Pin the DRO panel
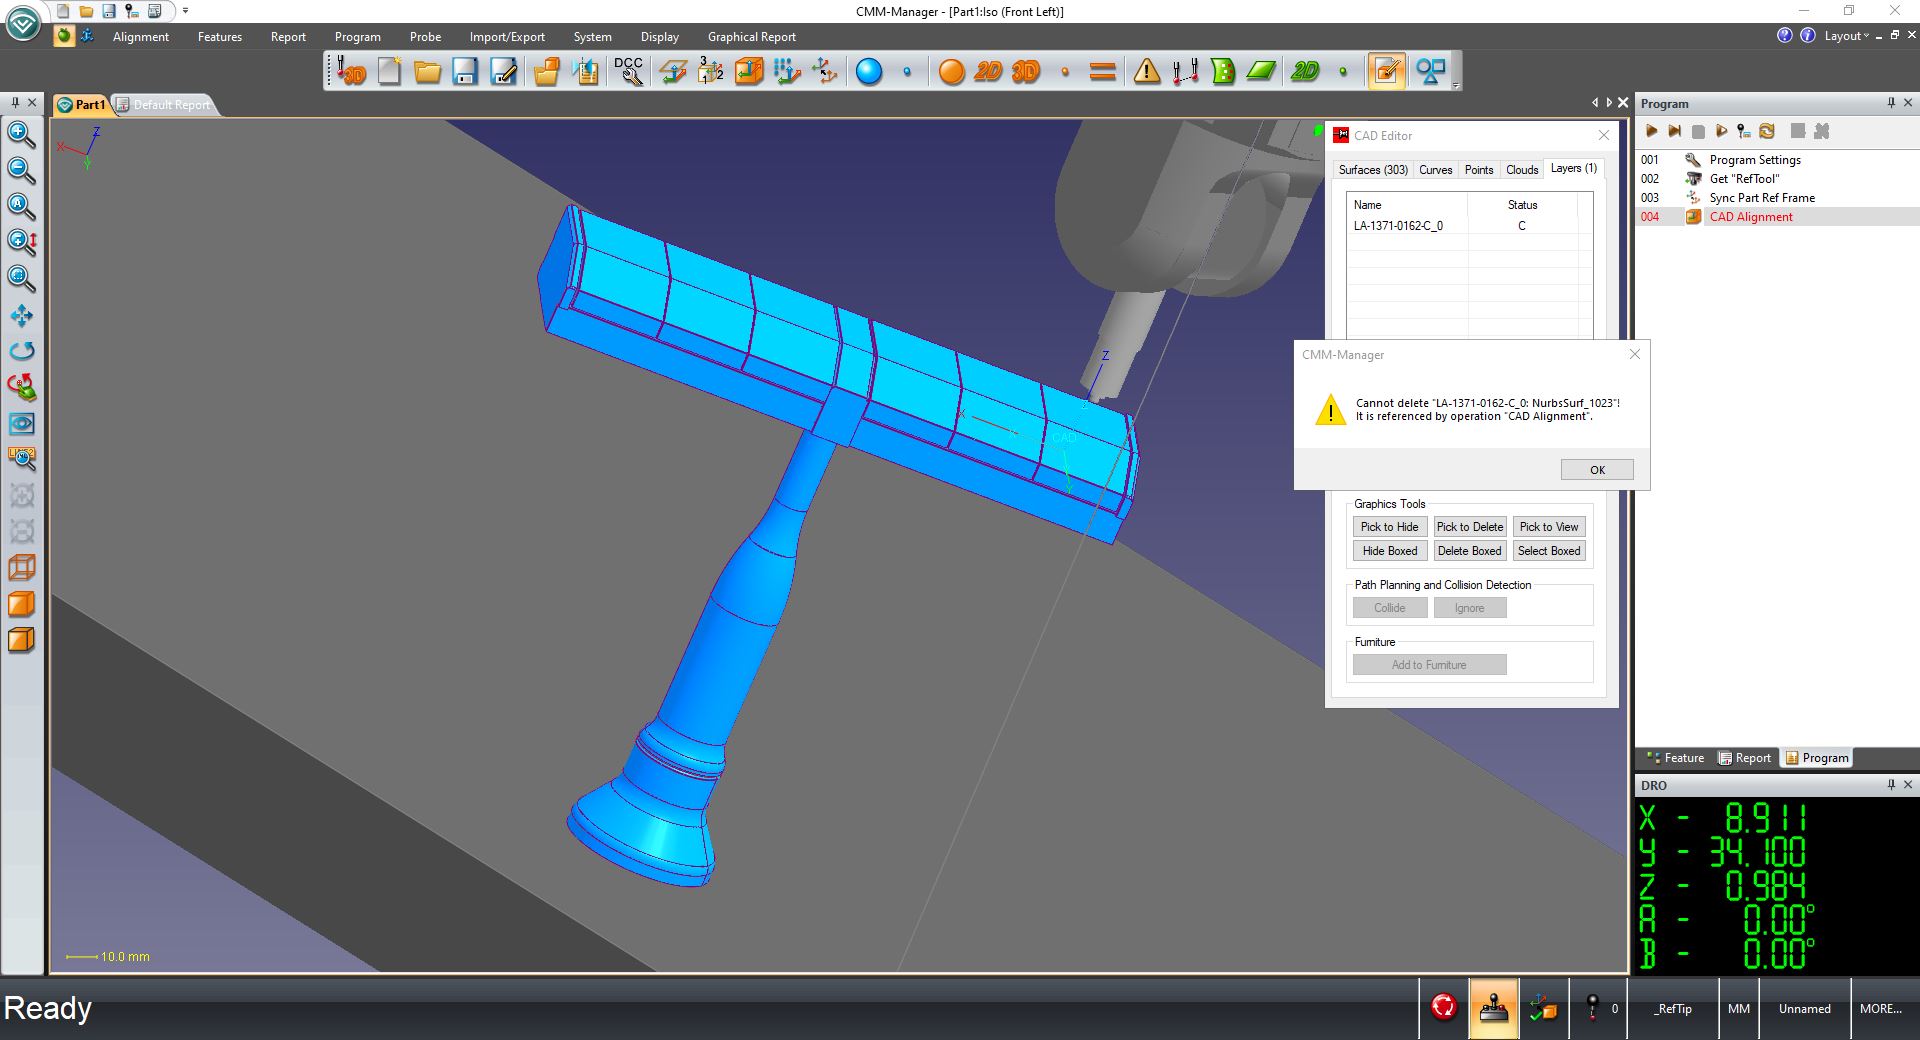The image size is (1920, 1040). coord(1891,785)
